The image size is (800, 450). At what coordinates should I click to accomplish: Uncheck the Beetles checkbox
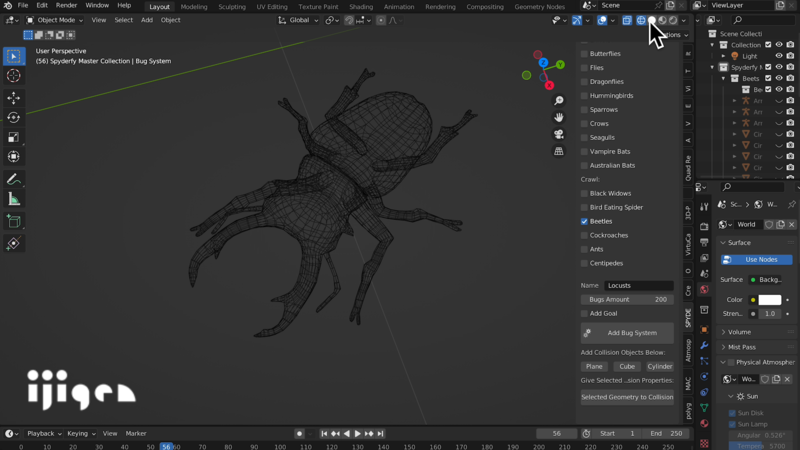pyautogui.click(x=584, y=221)
